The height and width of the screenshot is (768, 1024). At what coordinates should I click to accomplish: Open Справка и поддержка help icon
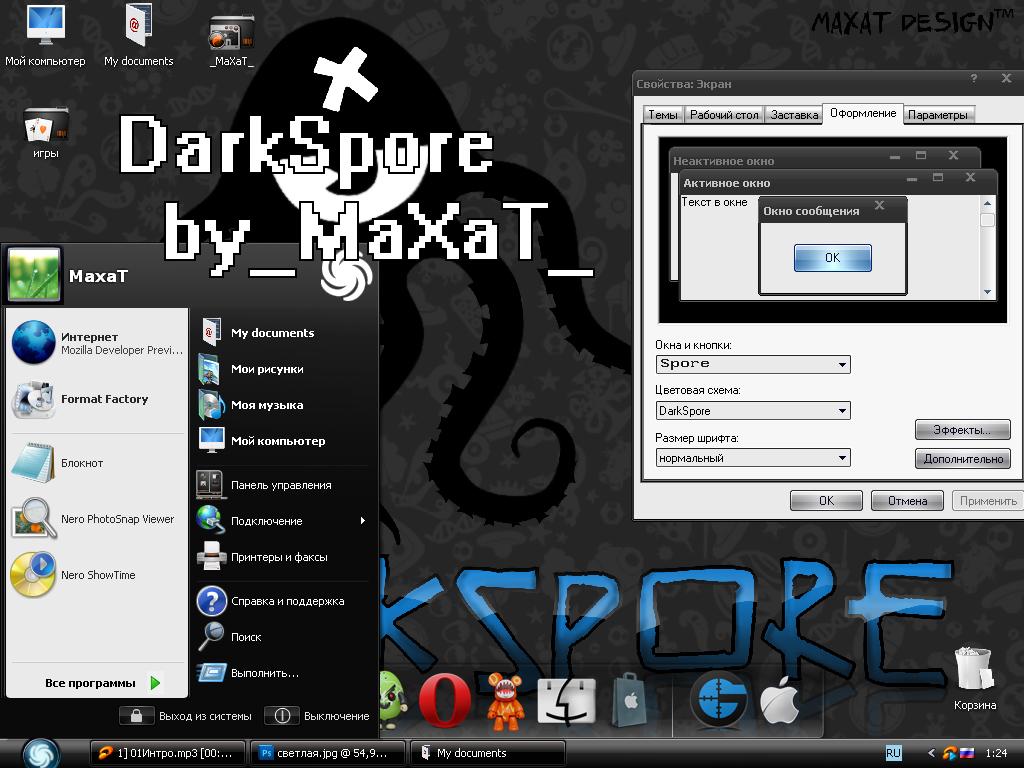point(212,601)
